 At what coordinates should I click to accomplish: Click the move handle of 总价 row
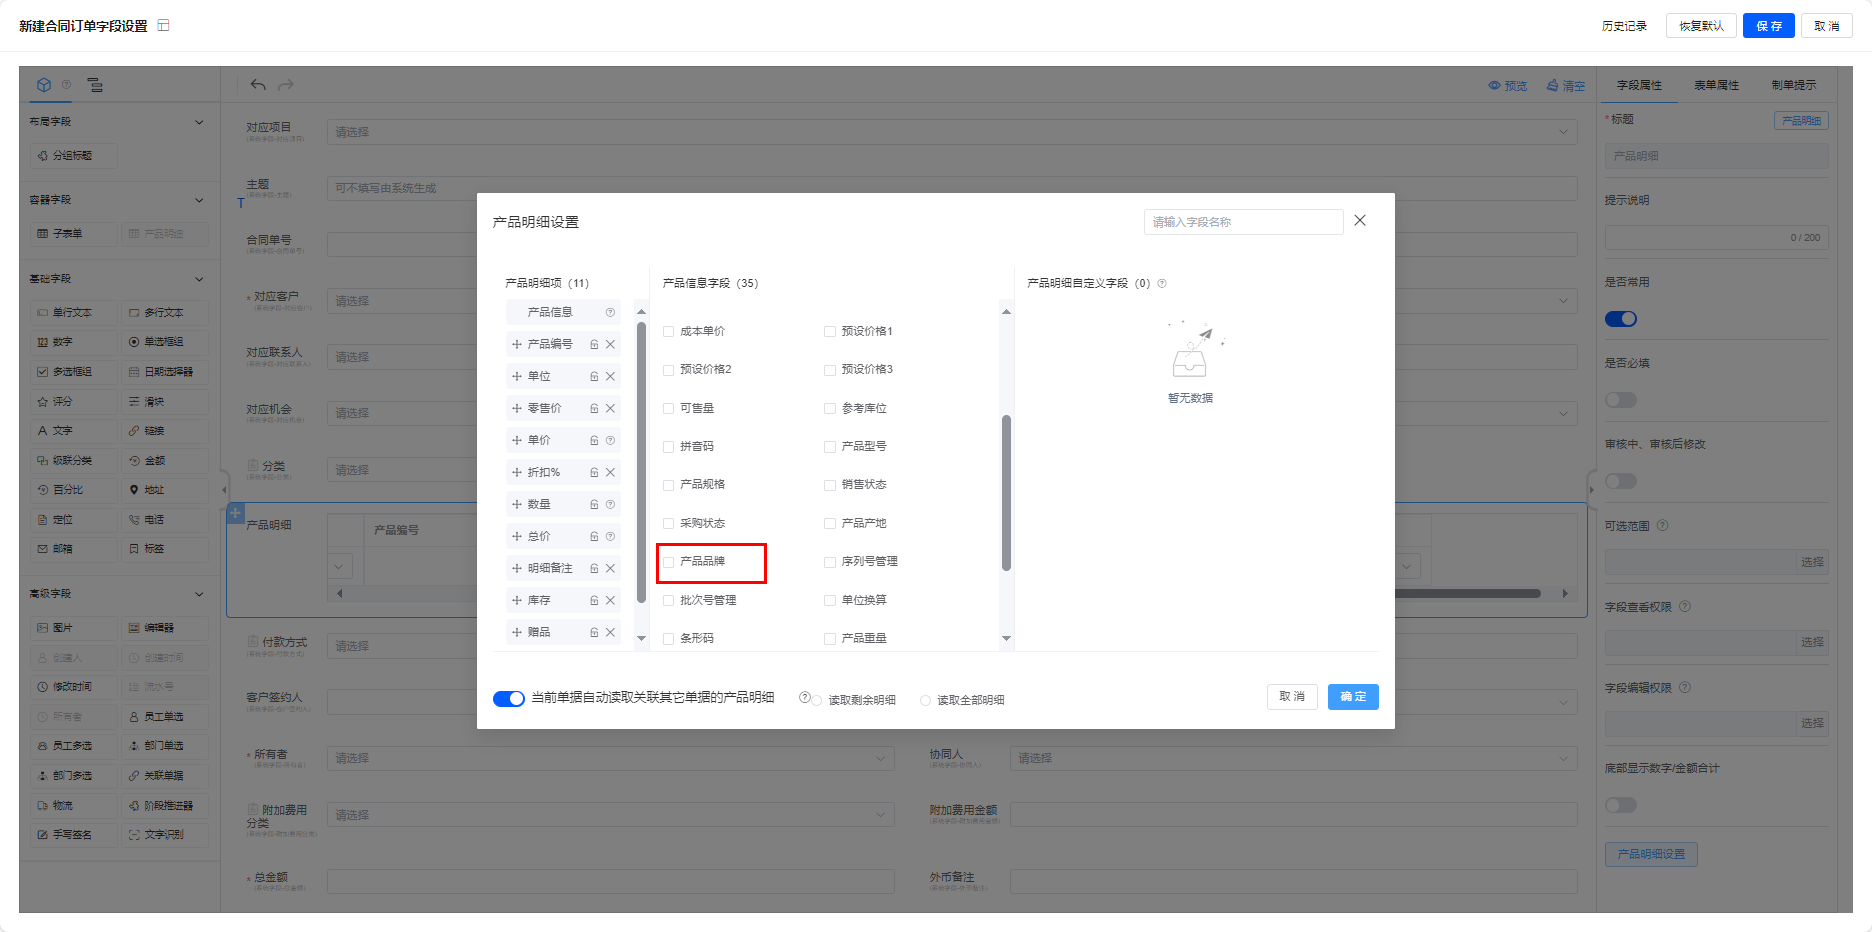517,536
